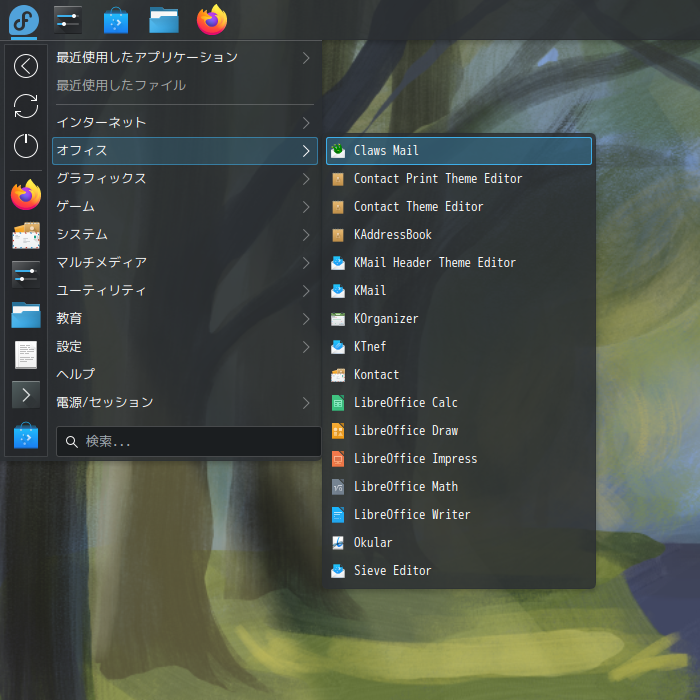Launch Sieve Editor
Image resolution: width=700 pixels, height=700 pixels.
click(x=459, y=571)
